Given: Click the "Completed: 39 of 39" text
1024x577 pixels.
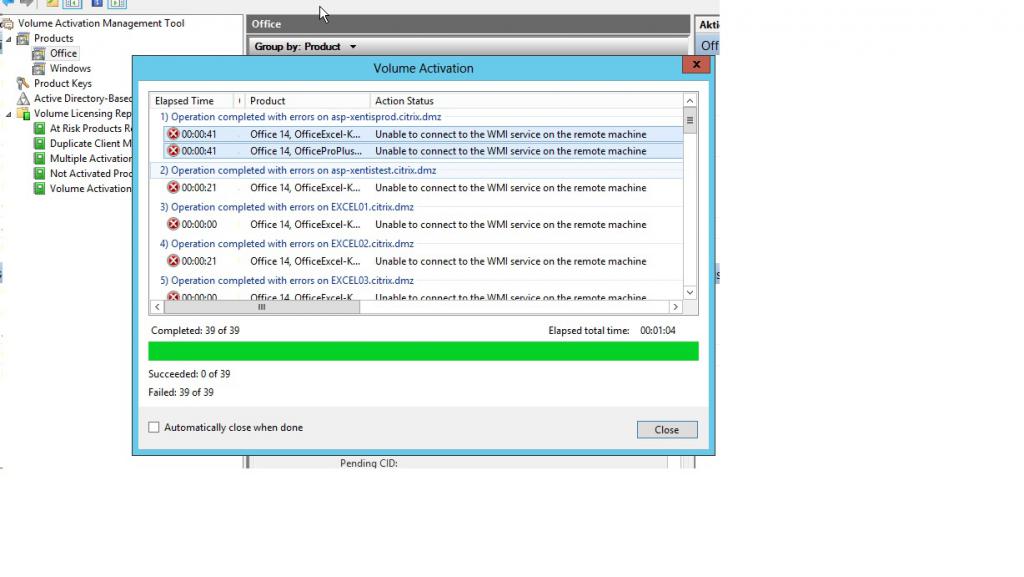Looking at the screenshot, I should click(195, 330).
